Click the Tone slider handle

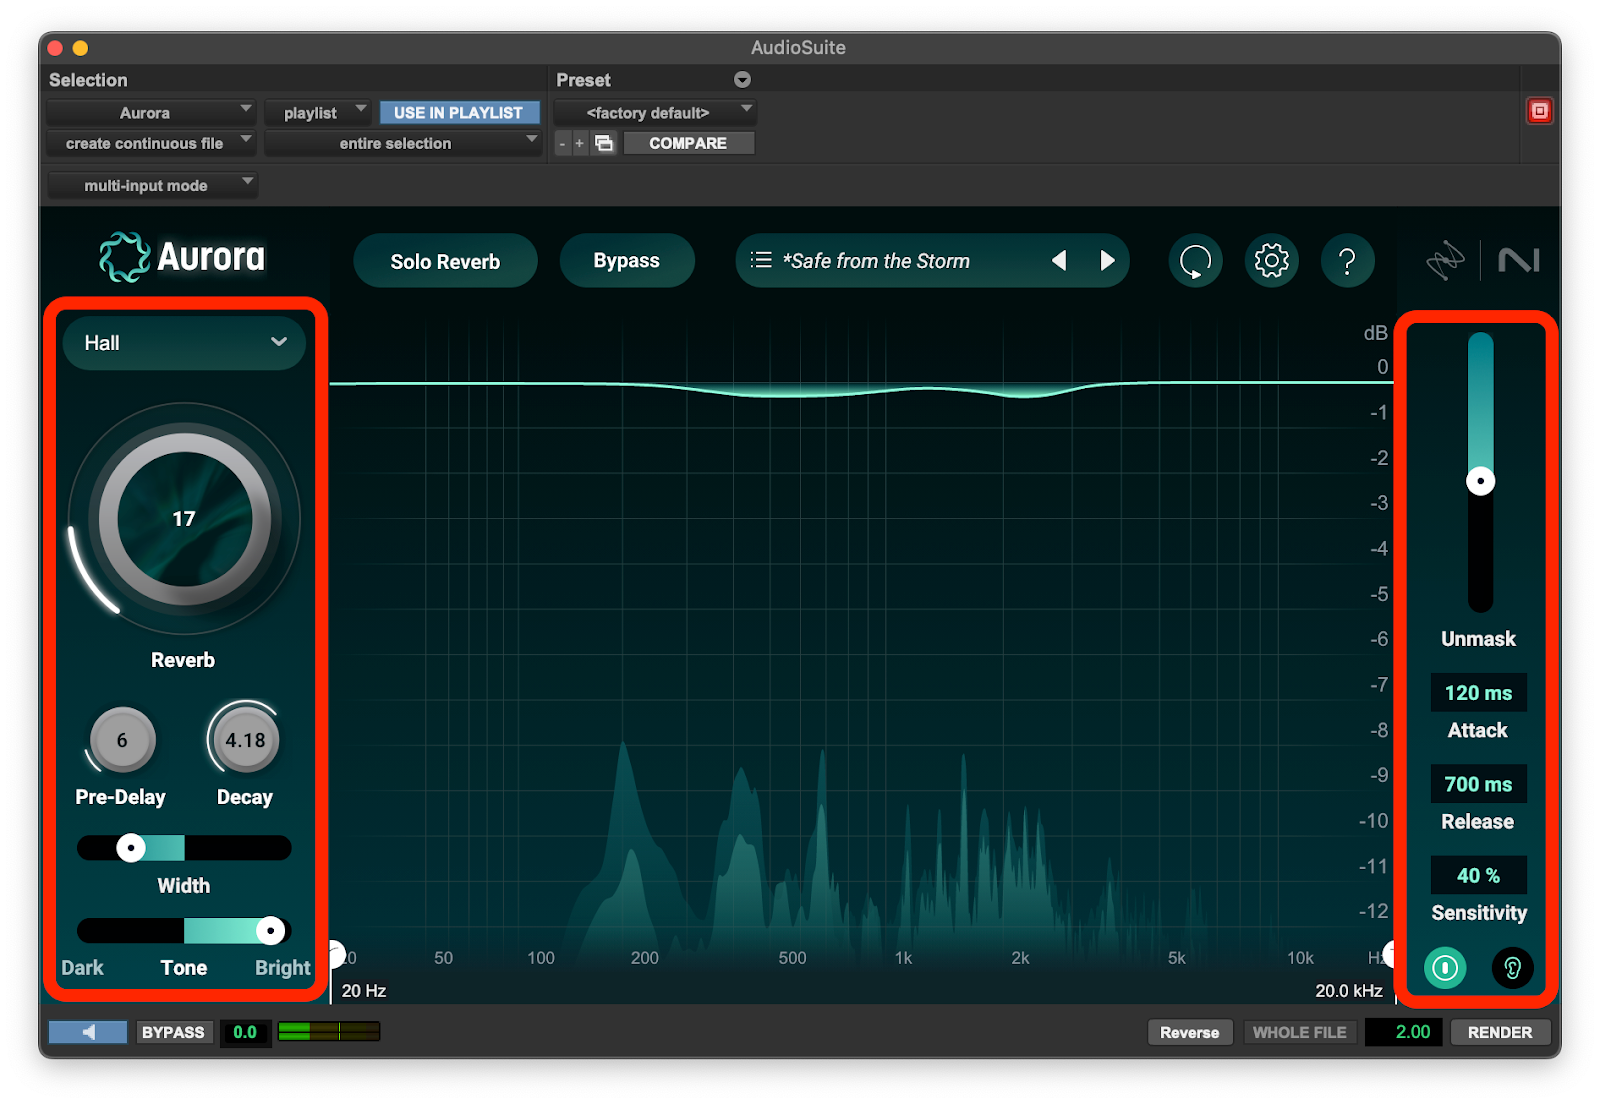[270, 931]
